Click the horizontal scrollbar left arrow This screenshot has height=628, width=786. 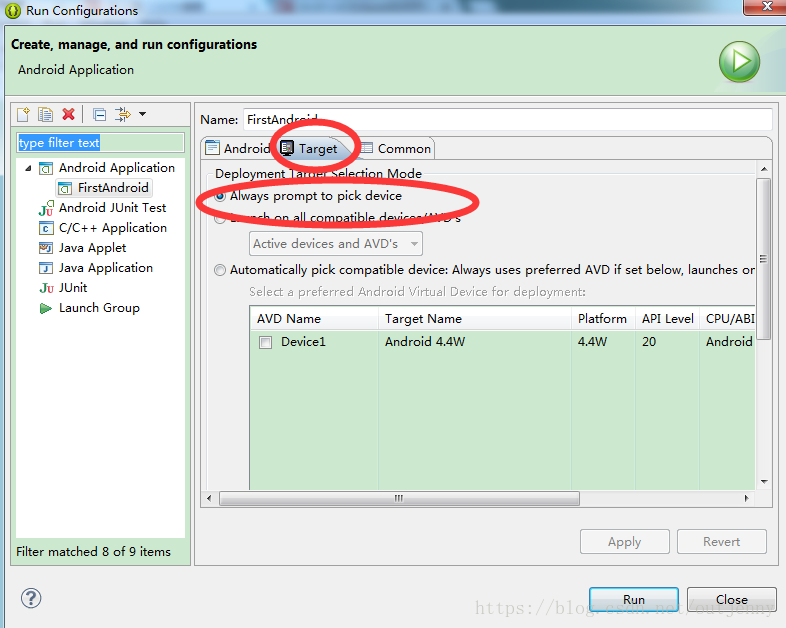pyautogui.click(x=209, y=499)
